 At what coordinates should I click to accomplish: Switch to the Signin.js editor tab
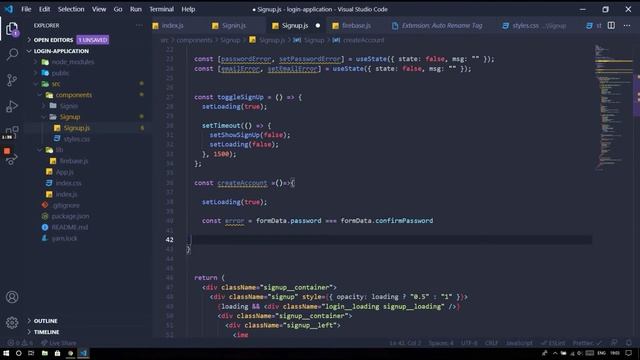tap(233, 25)
